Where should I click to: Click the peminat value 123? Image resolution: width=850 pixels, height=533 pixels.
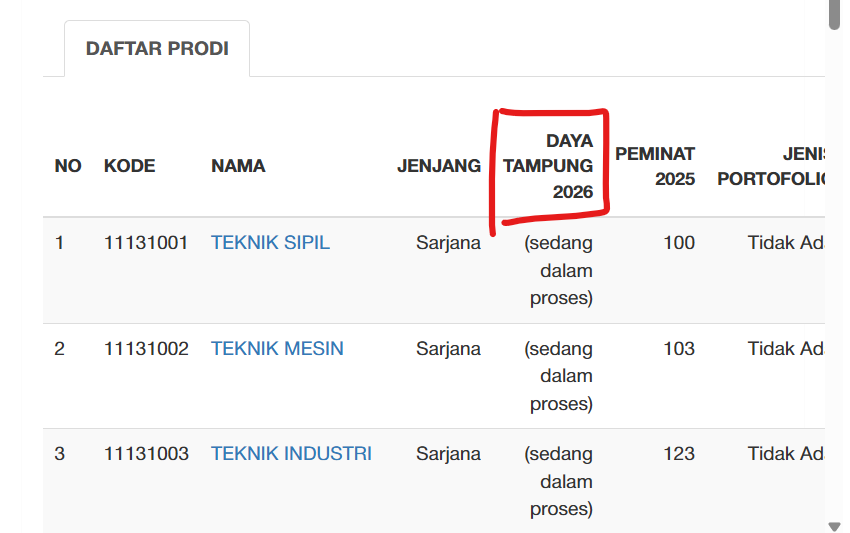[679, 453]
